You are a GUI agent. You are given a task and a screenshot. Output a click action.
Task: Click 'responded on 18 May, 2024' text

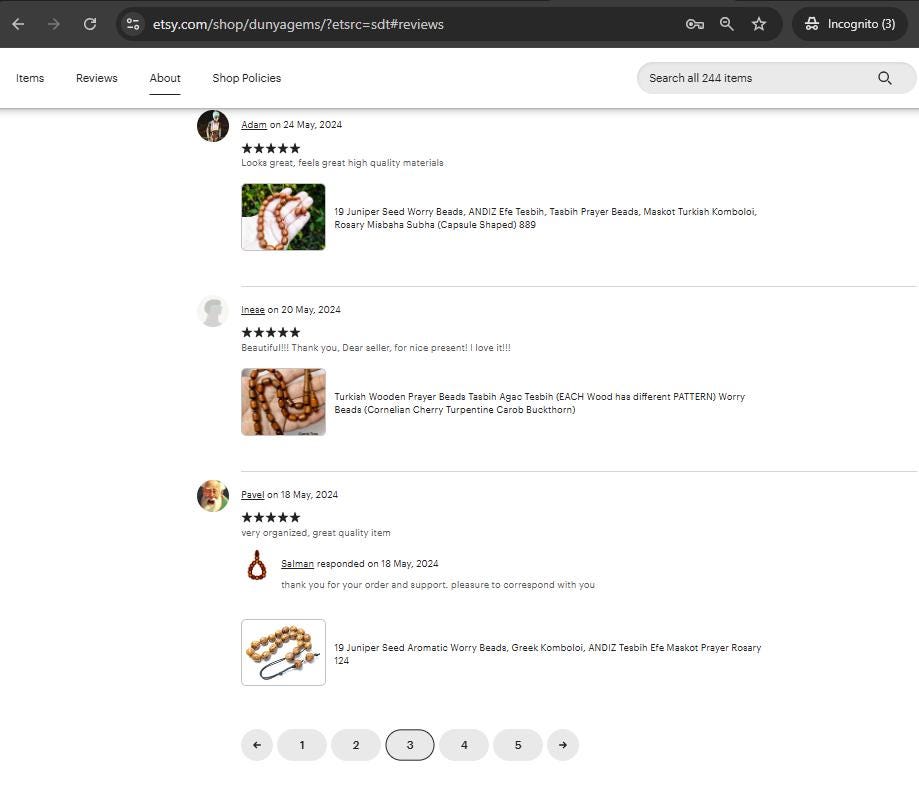coord(377,564)
